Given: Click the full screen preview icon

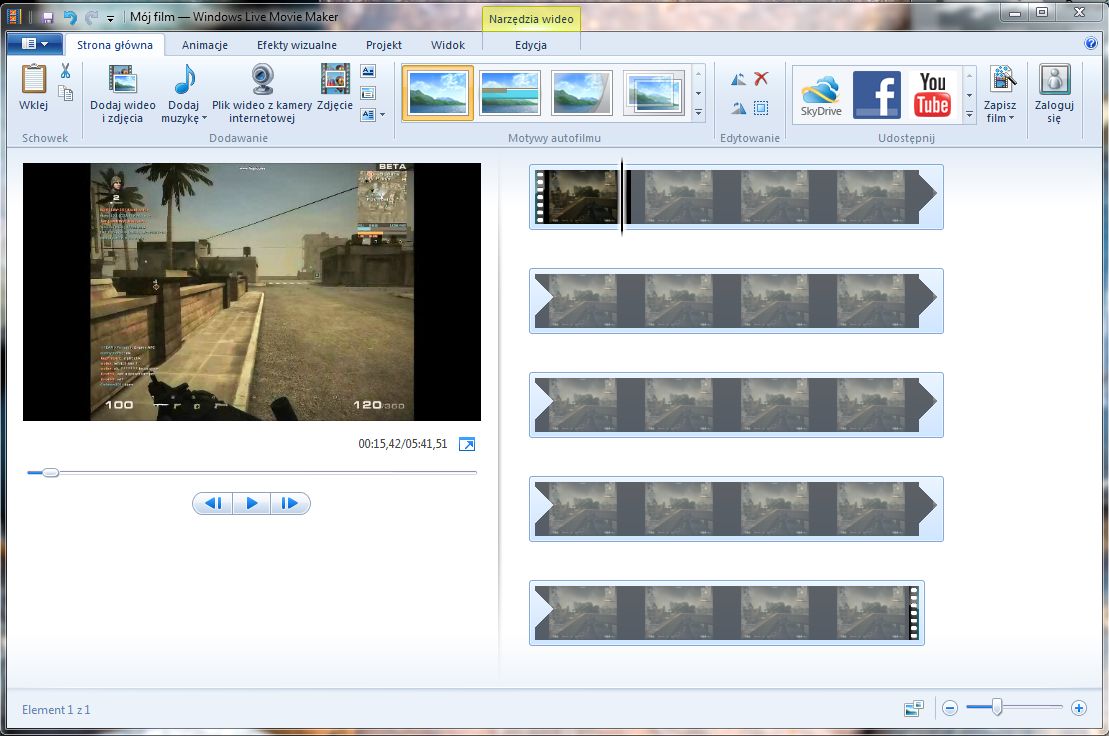Looking at the screenshot, I should coord(467,444).
